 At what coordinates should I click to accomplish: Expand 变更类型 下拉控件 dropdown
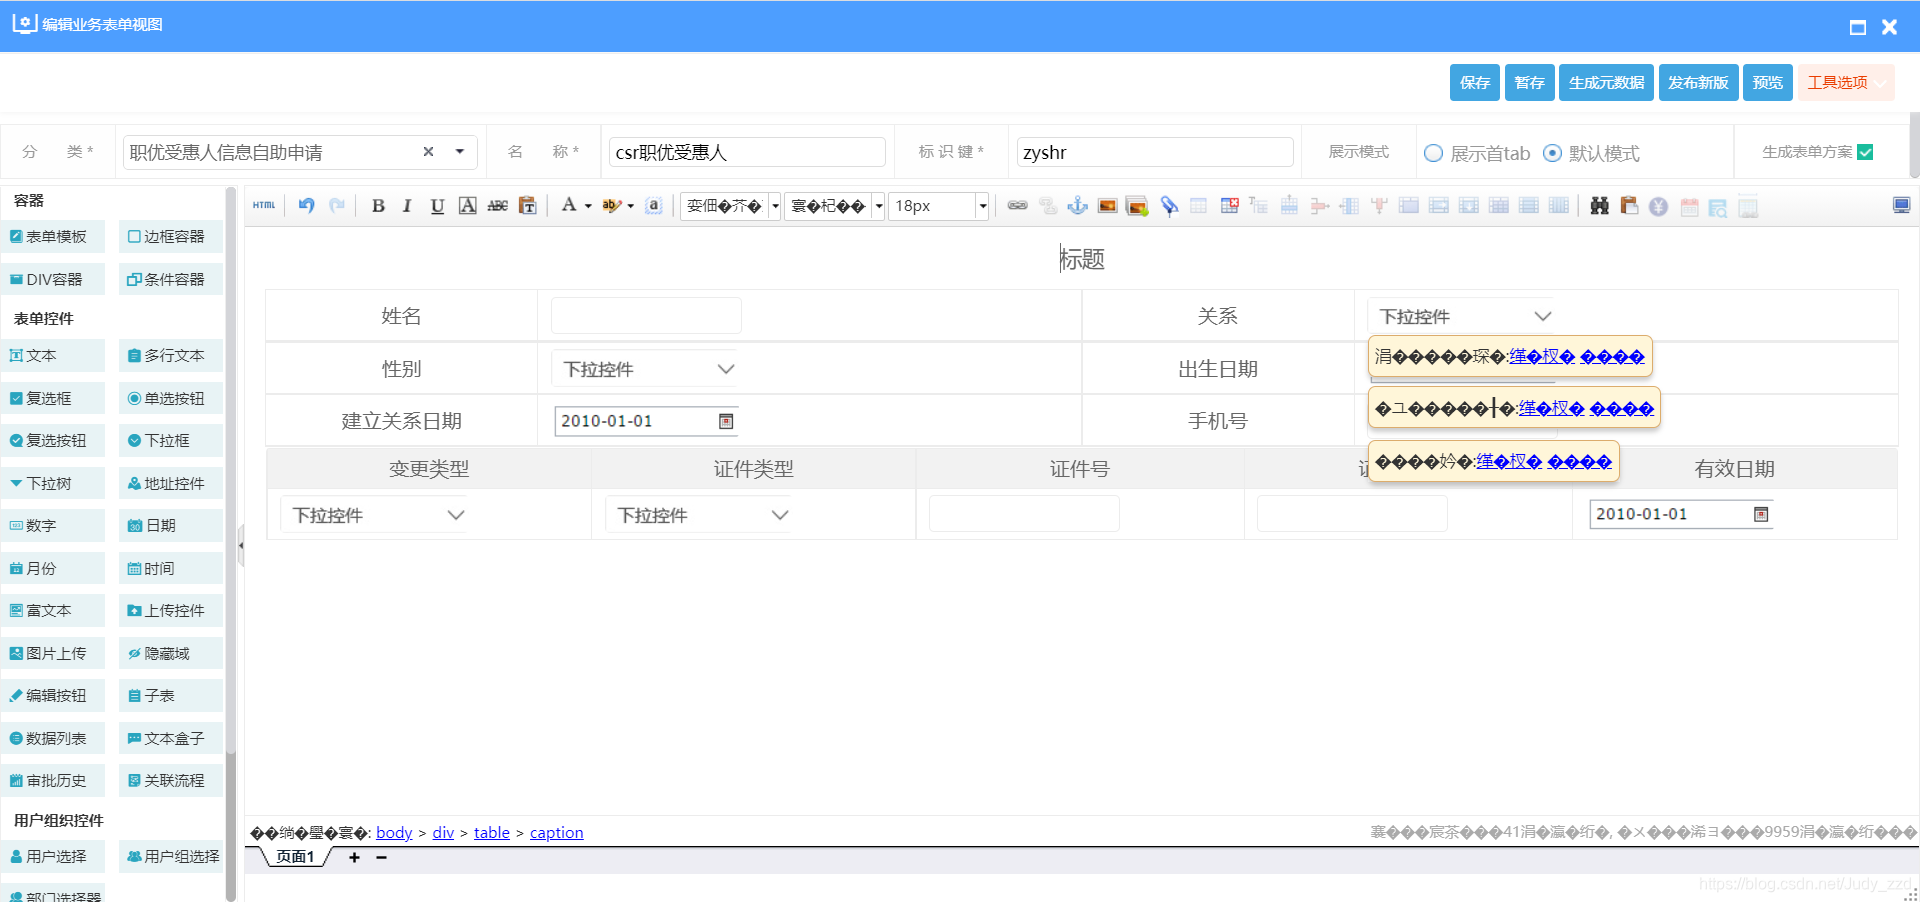pyautogui.click(x=456, y=515)
